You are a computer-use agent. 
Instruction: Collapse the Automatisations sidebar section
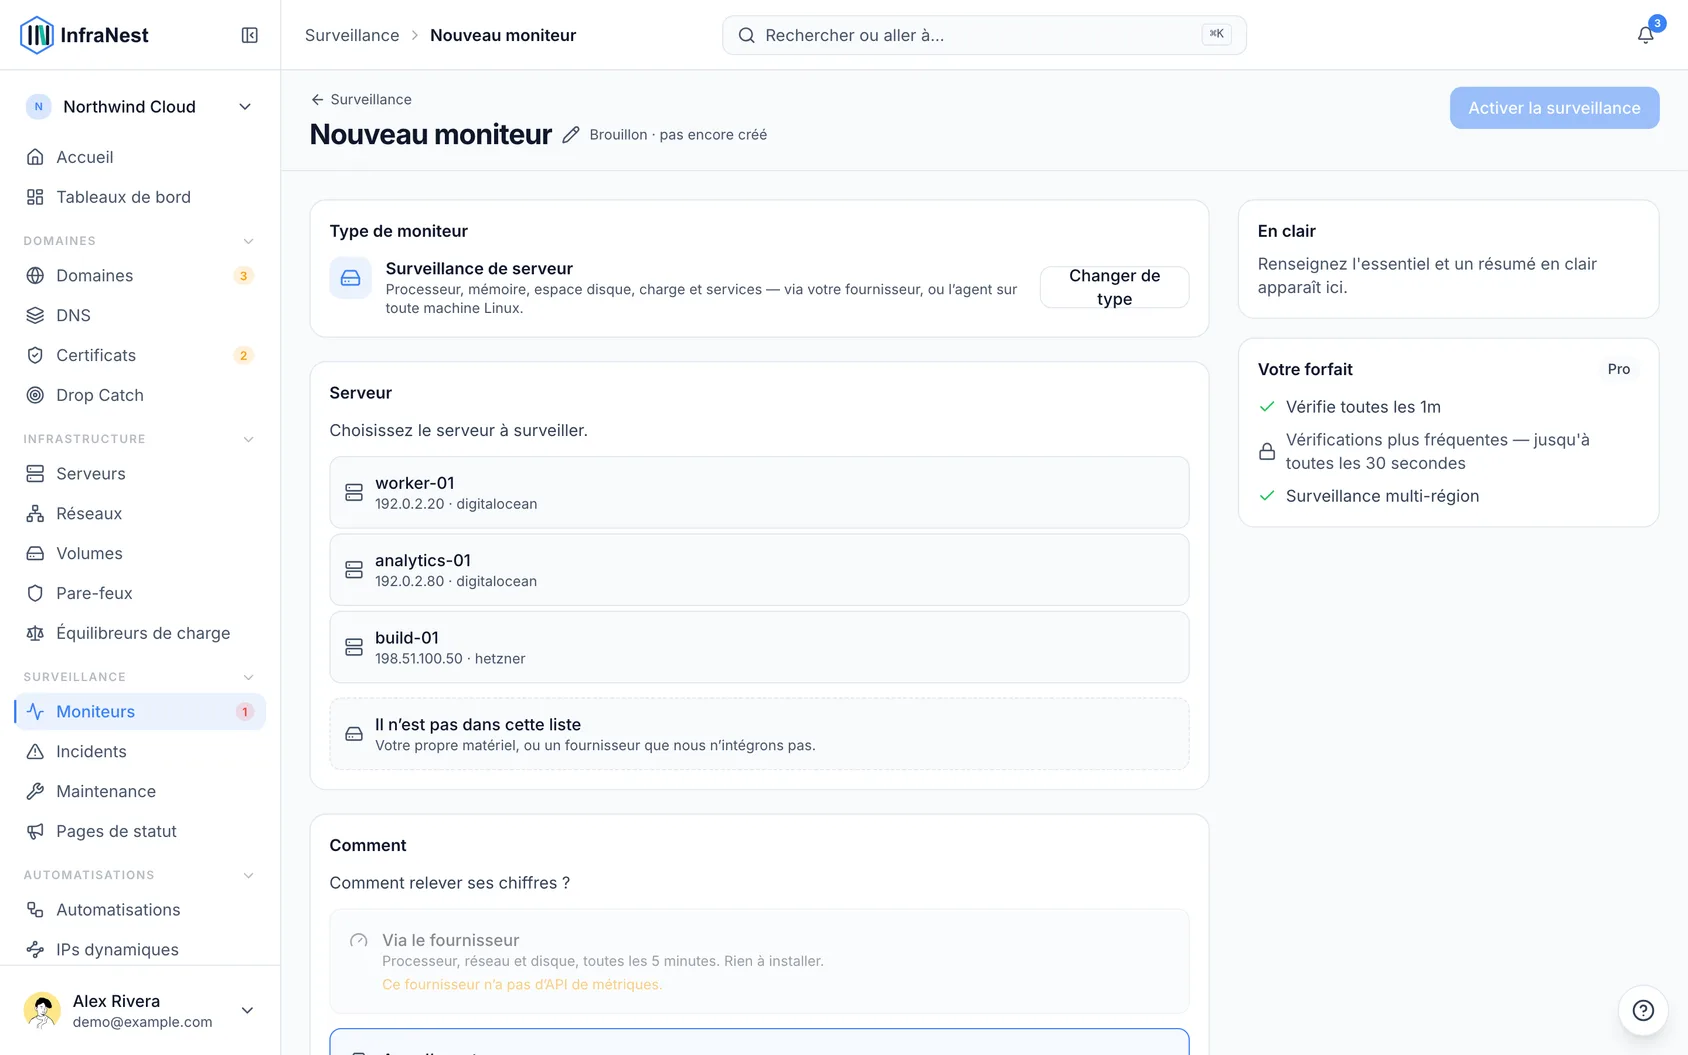pos(248,875)
